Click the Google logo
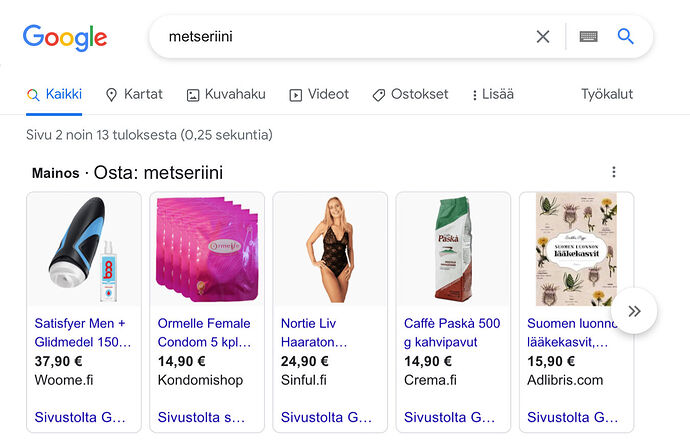The height and width of the screenshot is (445, 690). coord(65,37)
